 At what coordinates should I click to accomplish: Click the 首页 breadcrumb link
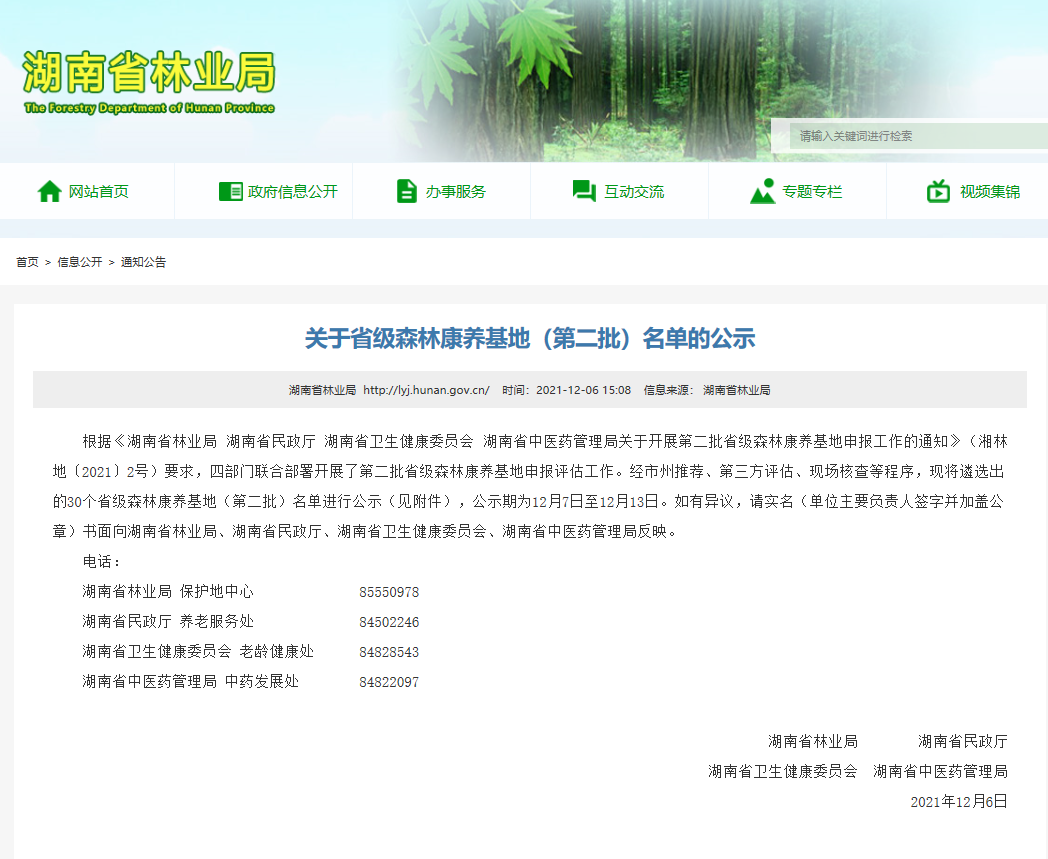(x=27, y=262)
